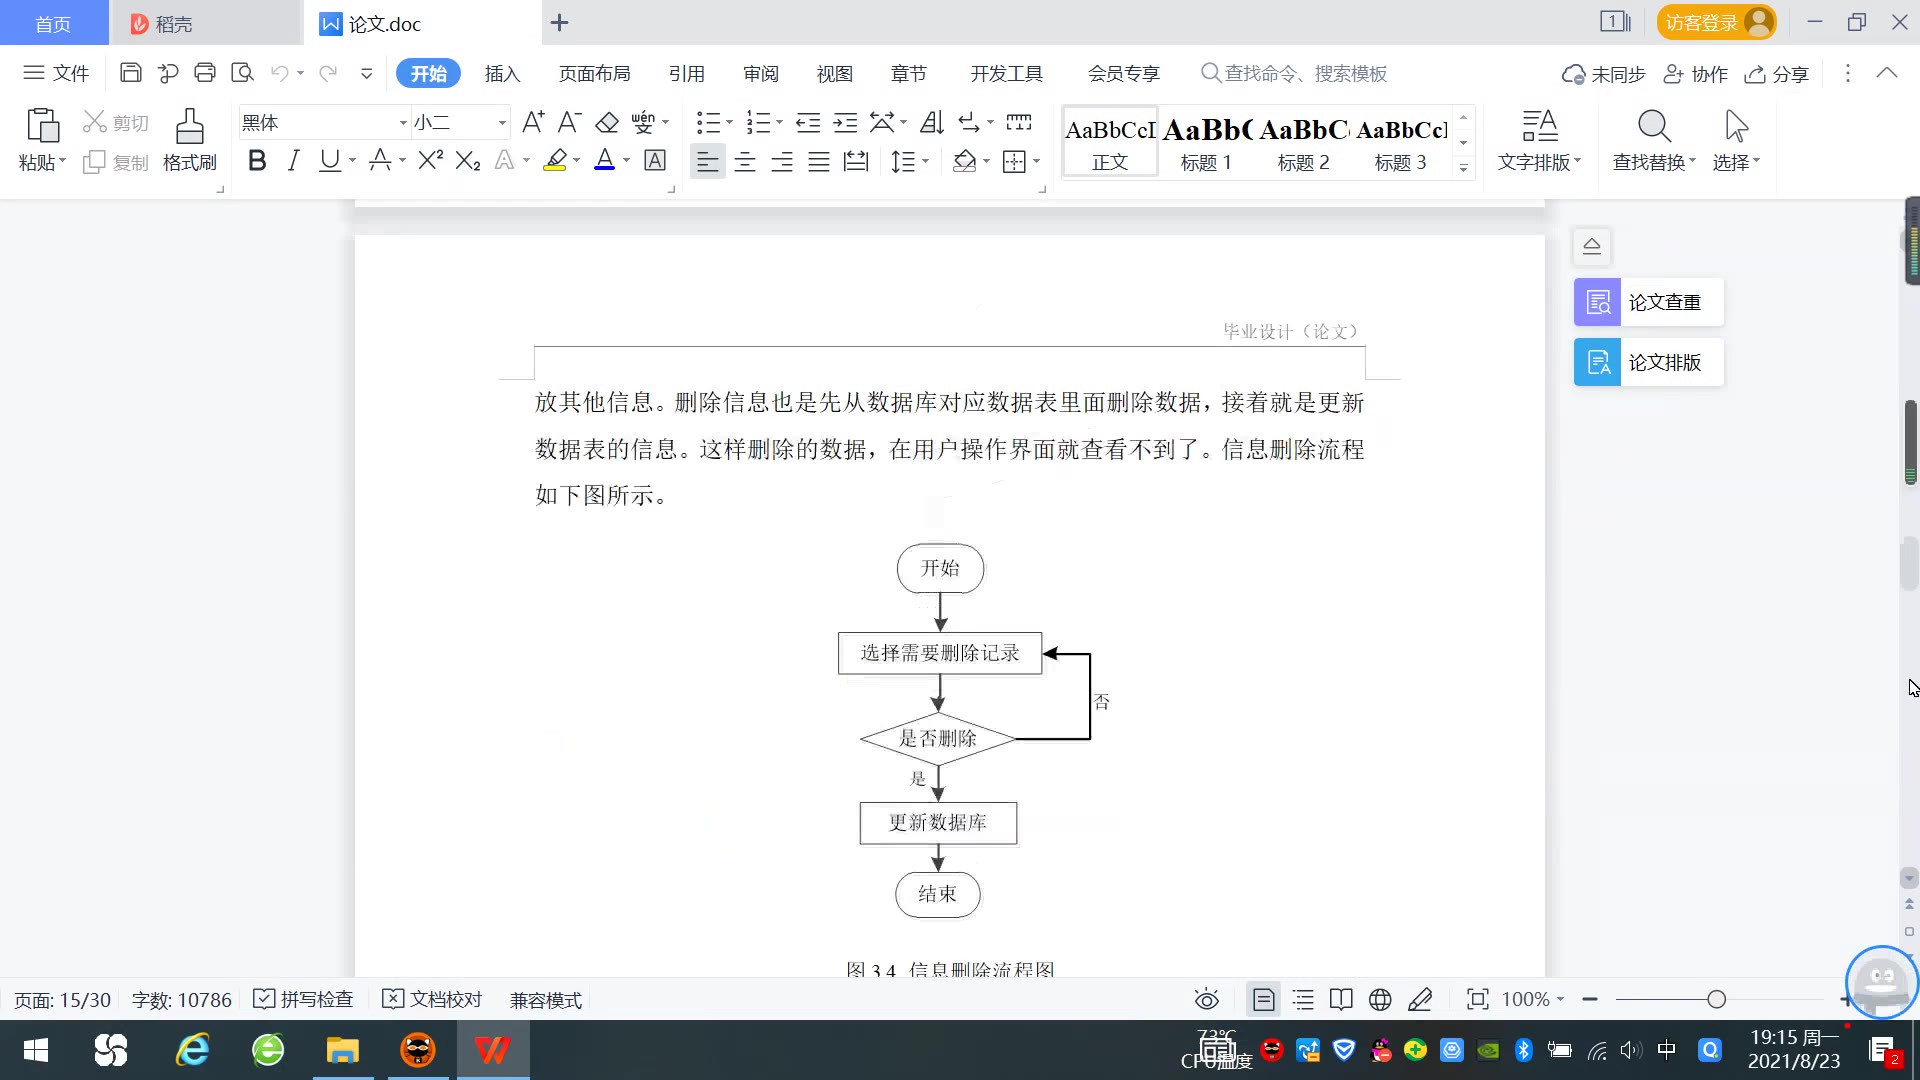This screenshot has height=1080, width=1920.
Task: Click the 访客登录 login button
Action: pyautogui.click(x=1715, y=22)
